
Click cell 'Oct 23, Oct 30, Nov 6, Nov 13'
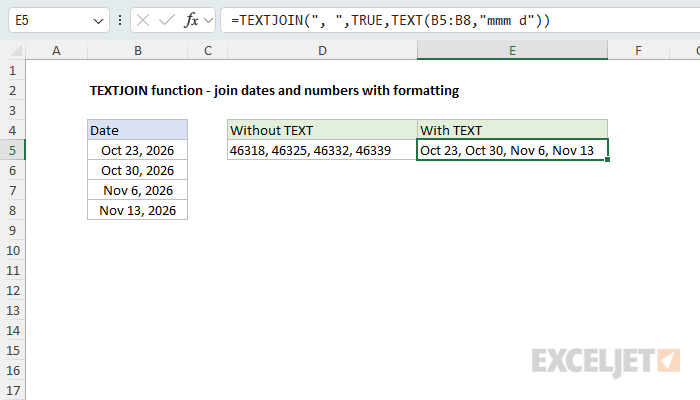pos(512,150)
